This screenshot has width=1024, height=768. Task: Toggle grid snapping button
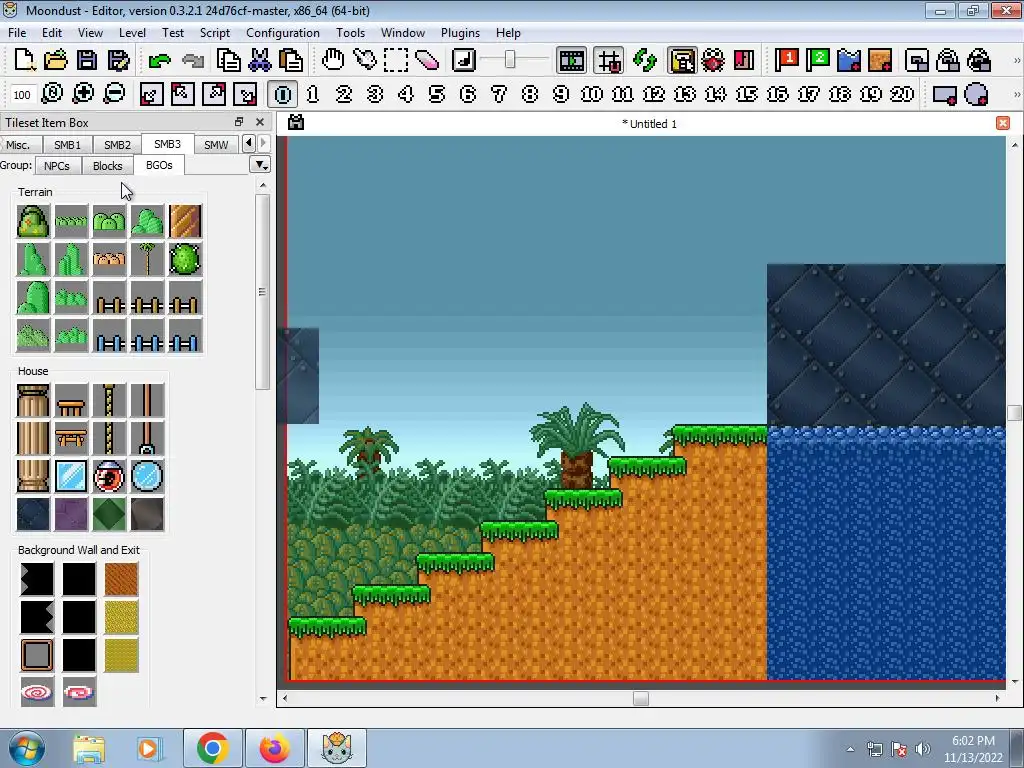pyautogui.click(x=609, y=60)
